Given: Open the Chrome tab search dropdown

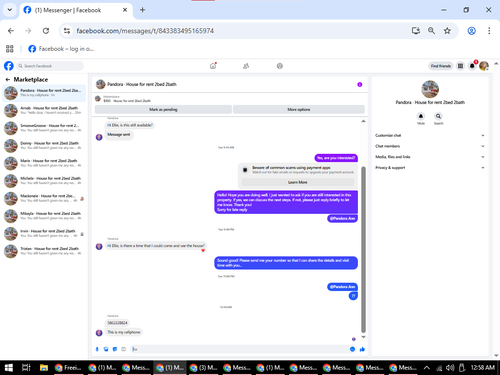Looking at the screenshot, I should tap(10, 10).
